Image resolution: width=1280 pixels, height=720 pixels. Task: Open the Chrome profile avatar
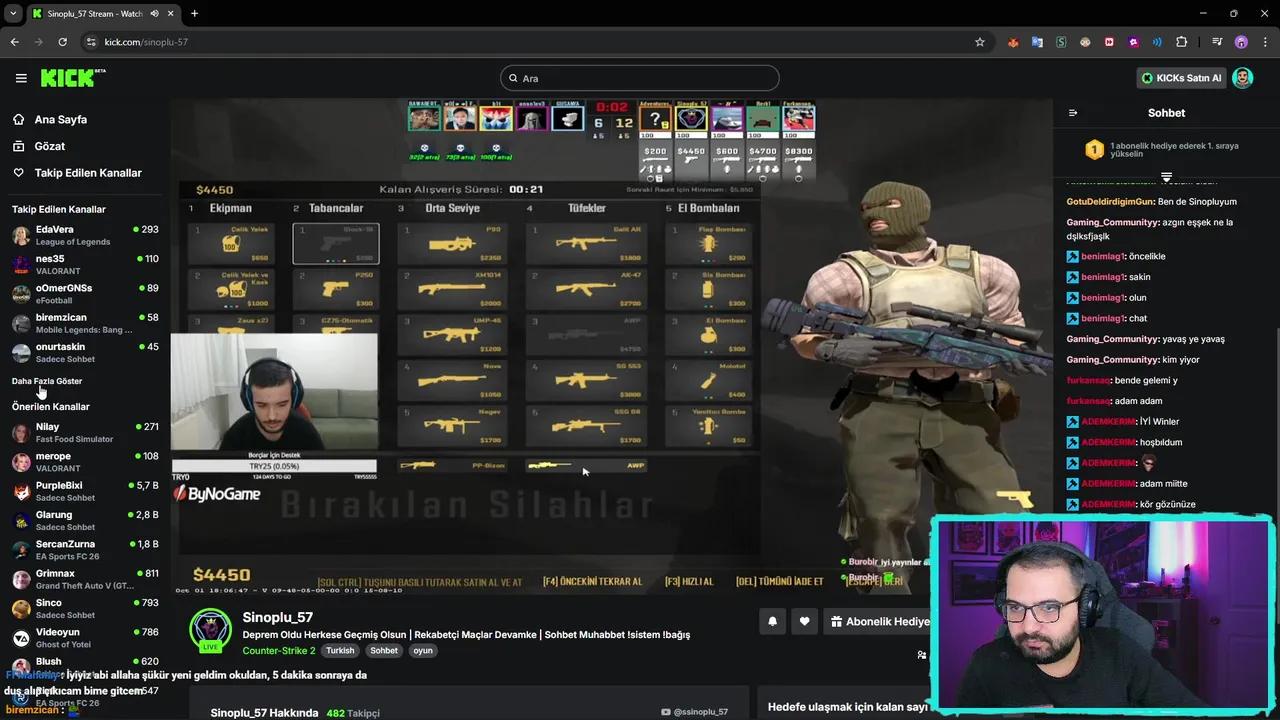click(x=1241, y=42)
